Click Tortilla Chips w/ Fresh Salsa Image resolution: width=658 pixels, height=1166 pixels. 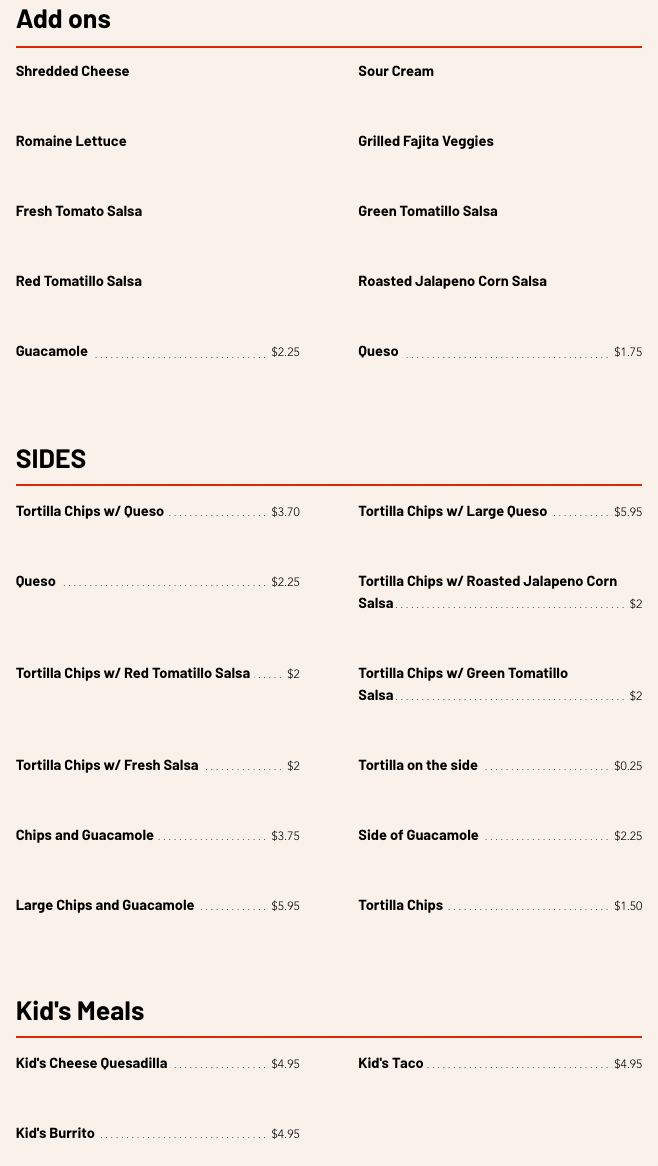point(107,765)
